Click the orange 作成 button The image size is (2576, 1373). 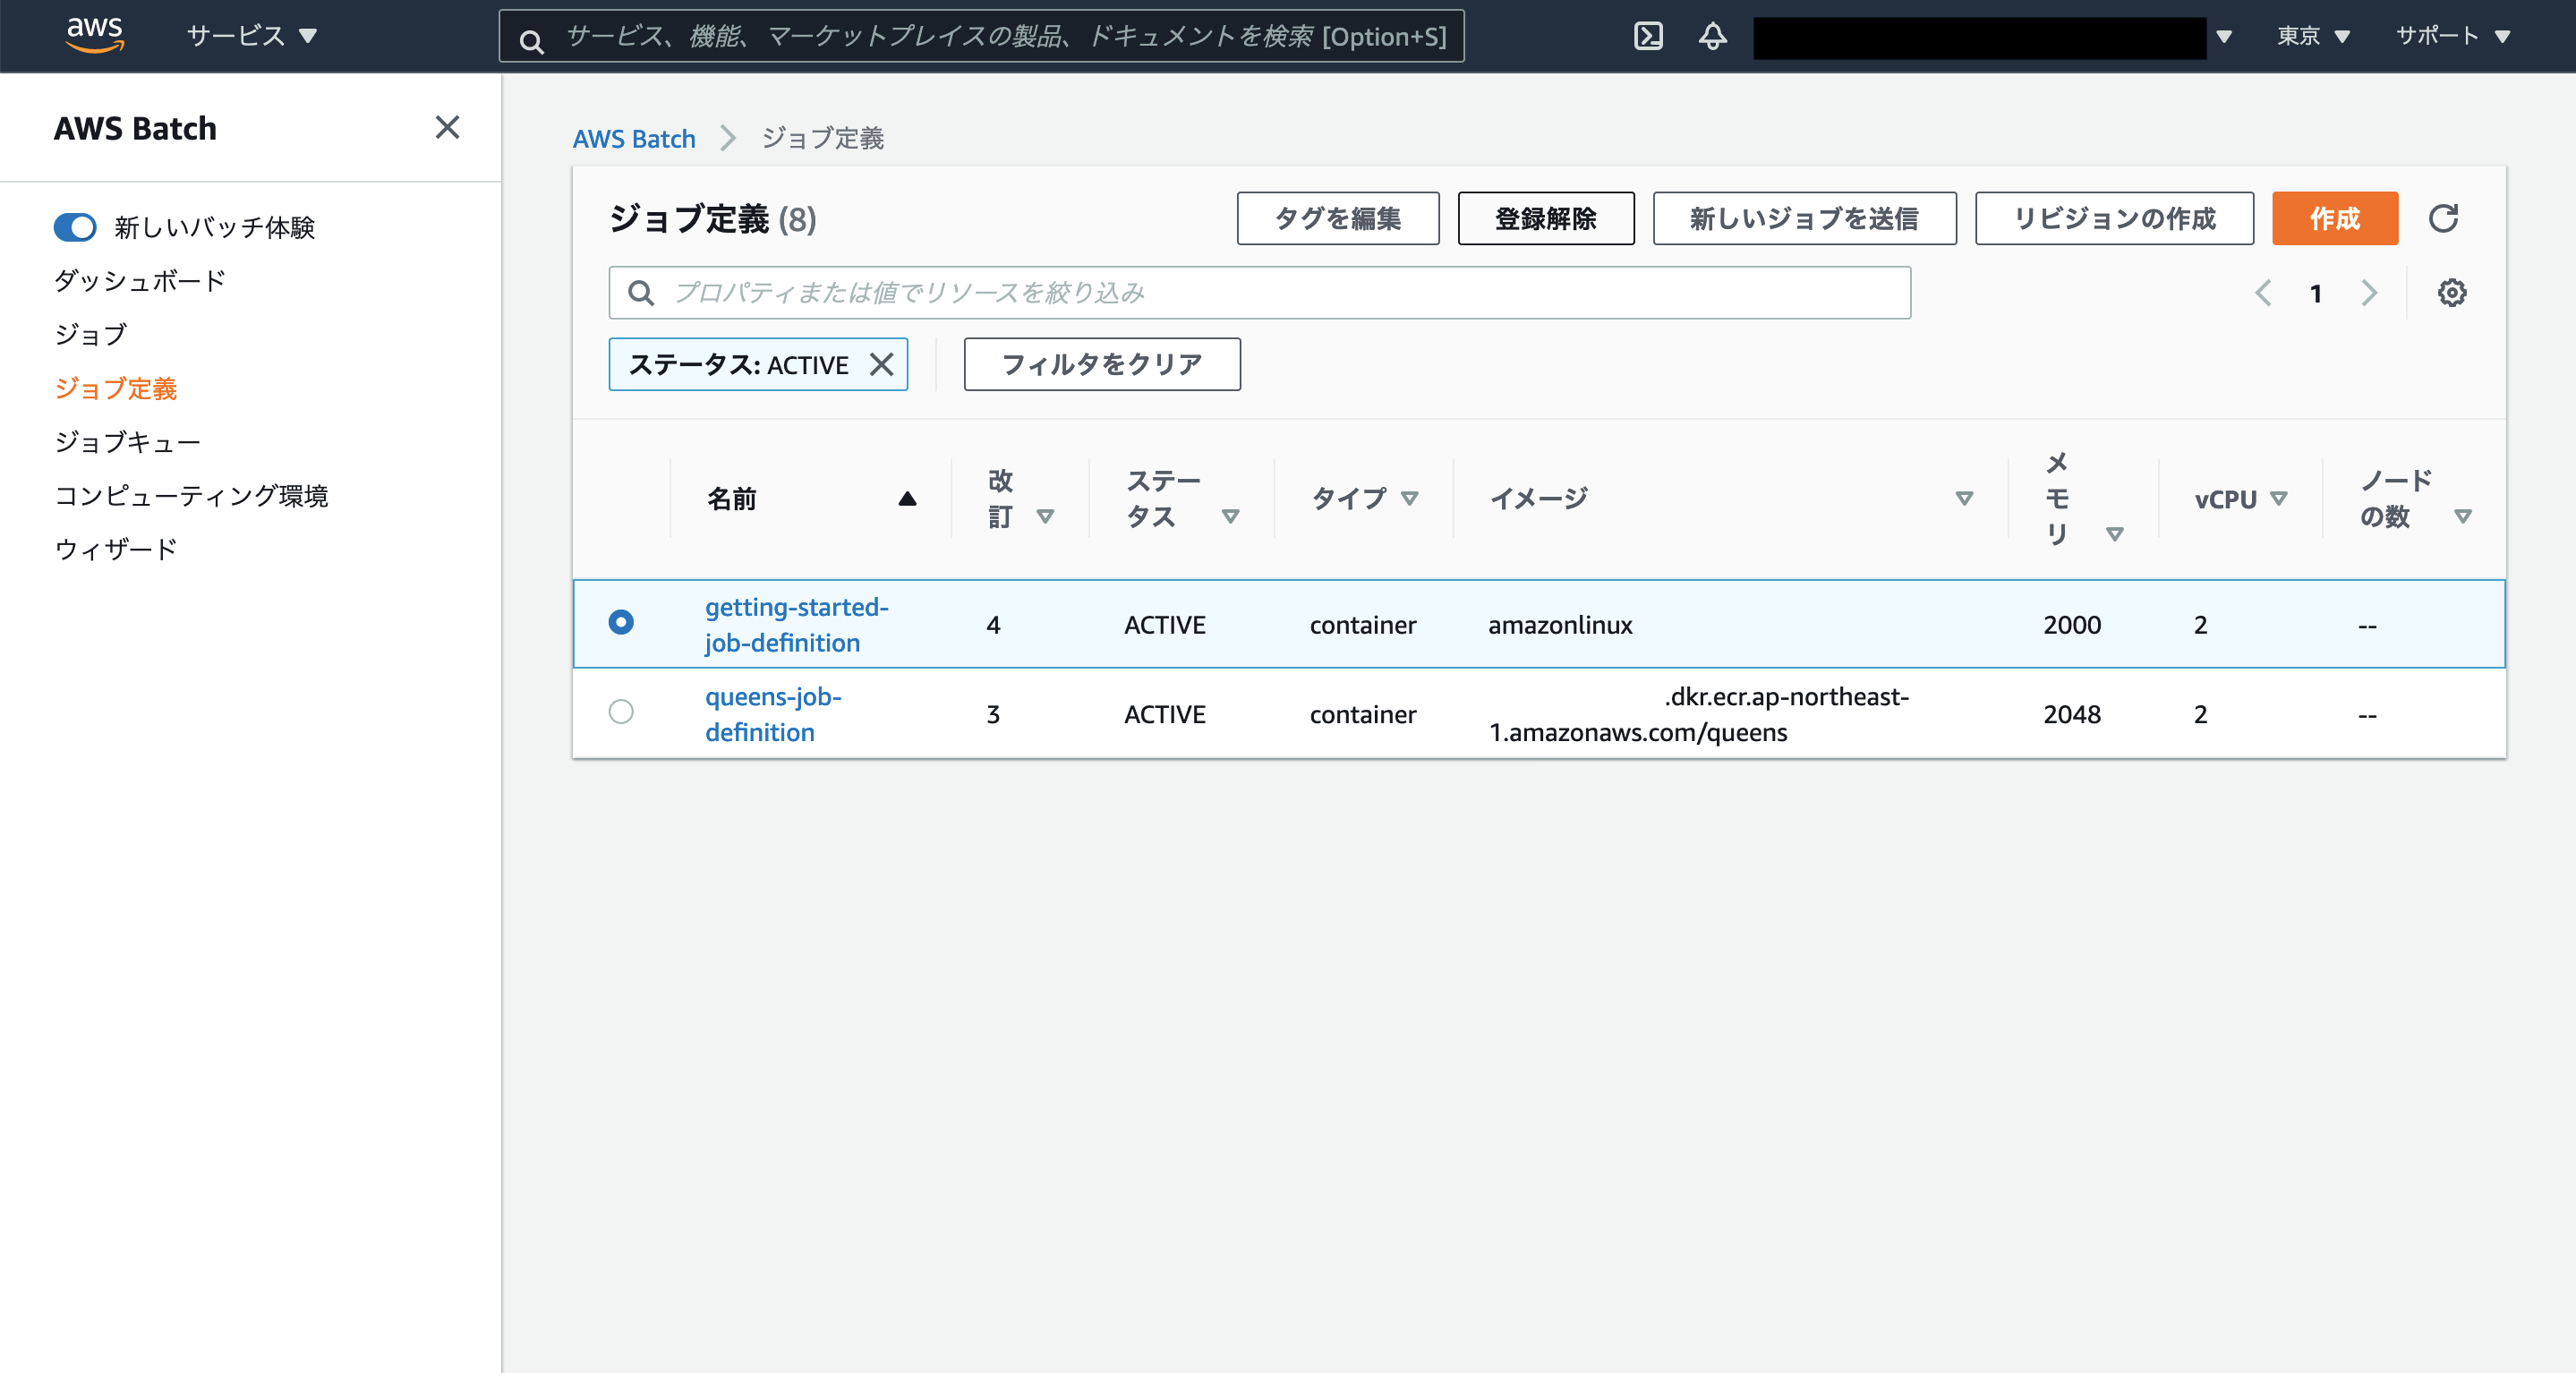[2335, 218]
